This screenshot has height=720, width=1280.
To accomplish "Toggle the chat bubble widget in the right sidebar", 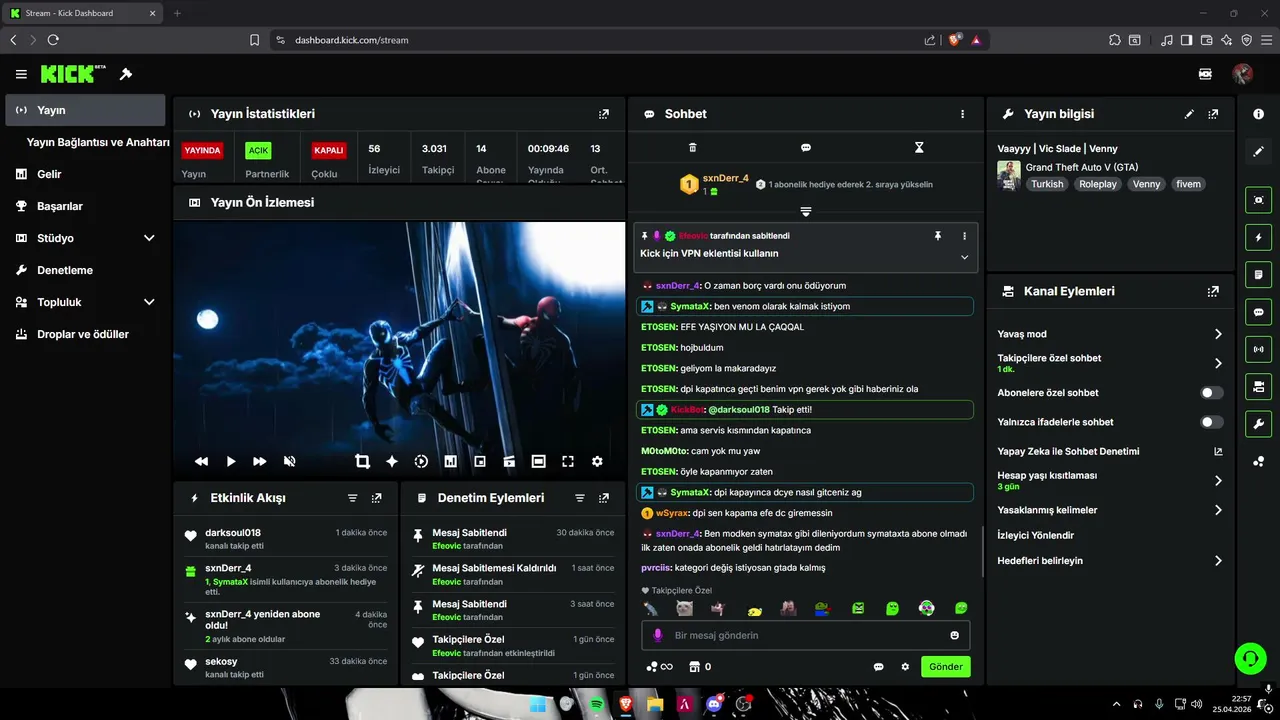I will [1259, 312].
